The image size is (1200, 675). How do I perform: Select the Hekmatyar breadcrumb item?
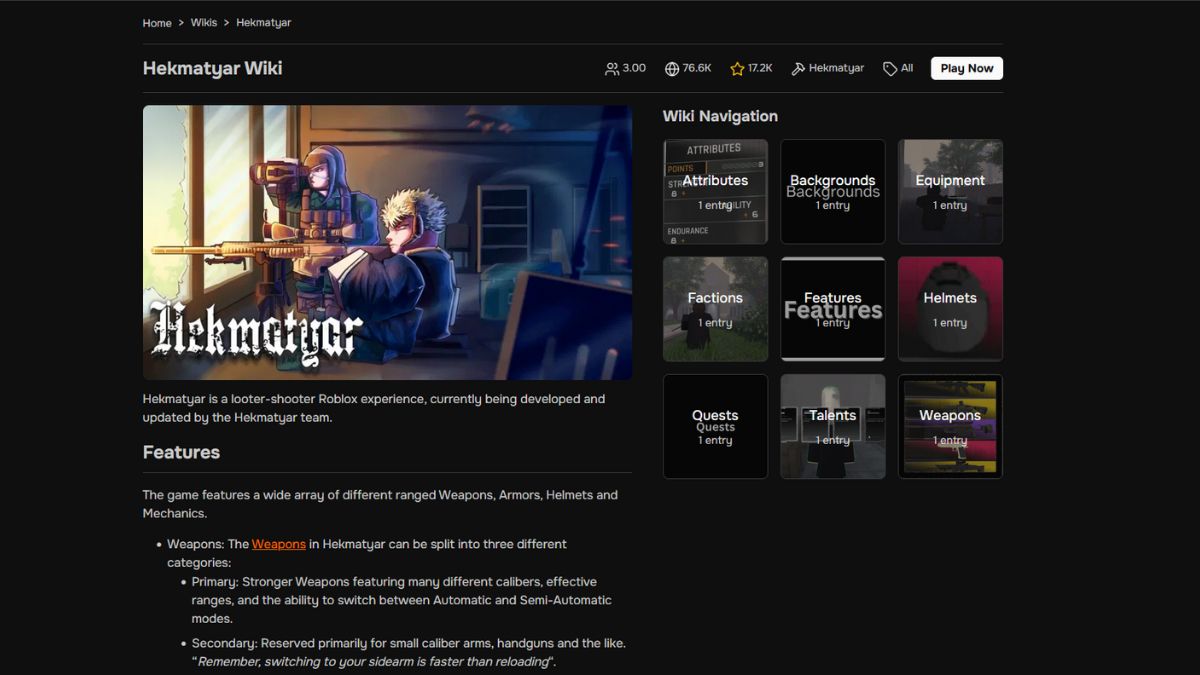coord(264,23)
